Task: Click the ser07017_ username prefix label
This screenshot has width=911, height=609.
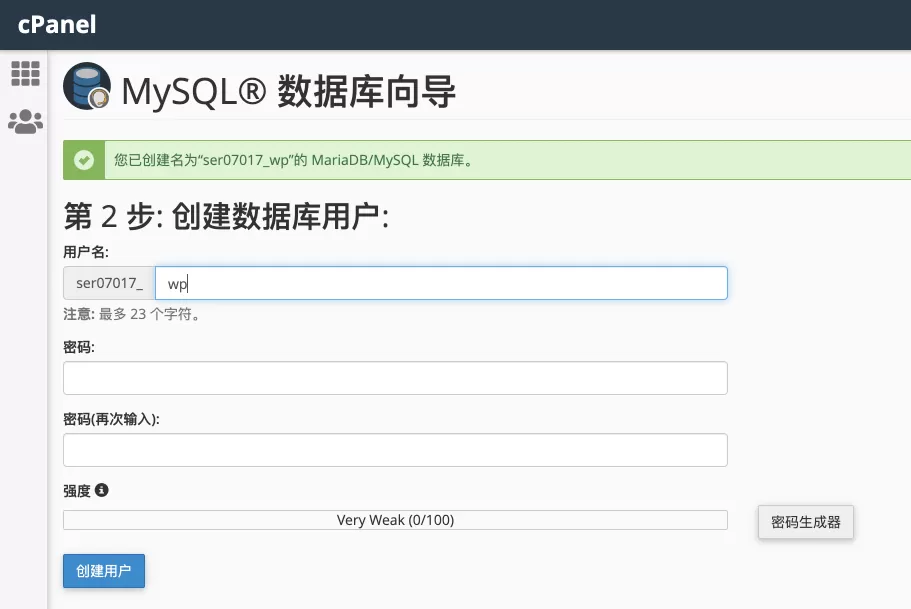Action: click(x=109, y=283)
